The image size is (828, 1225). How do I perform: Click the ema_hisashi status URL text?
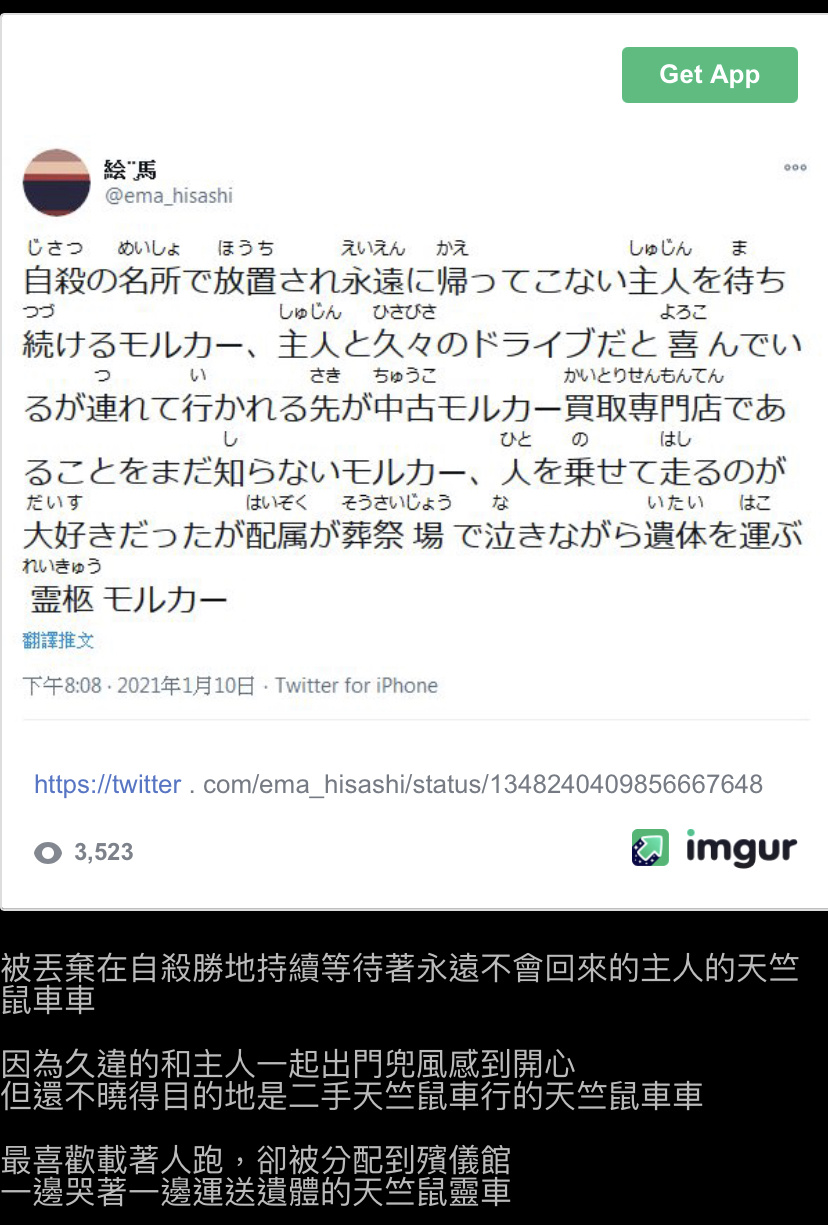(x=483, y=784)
